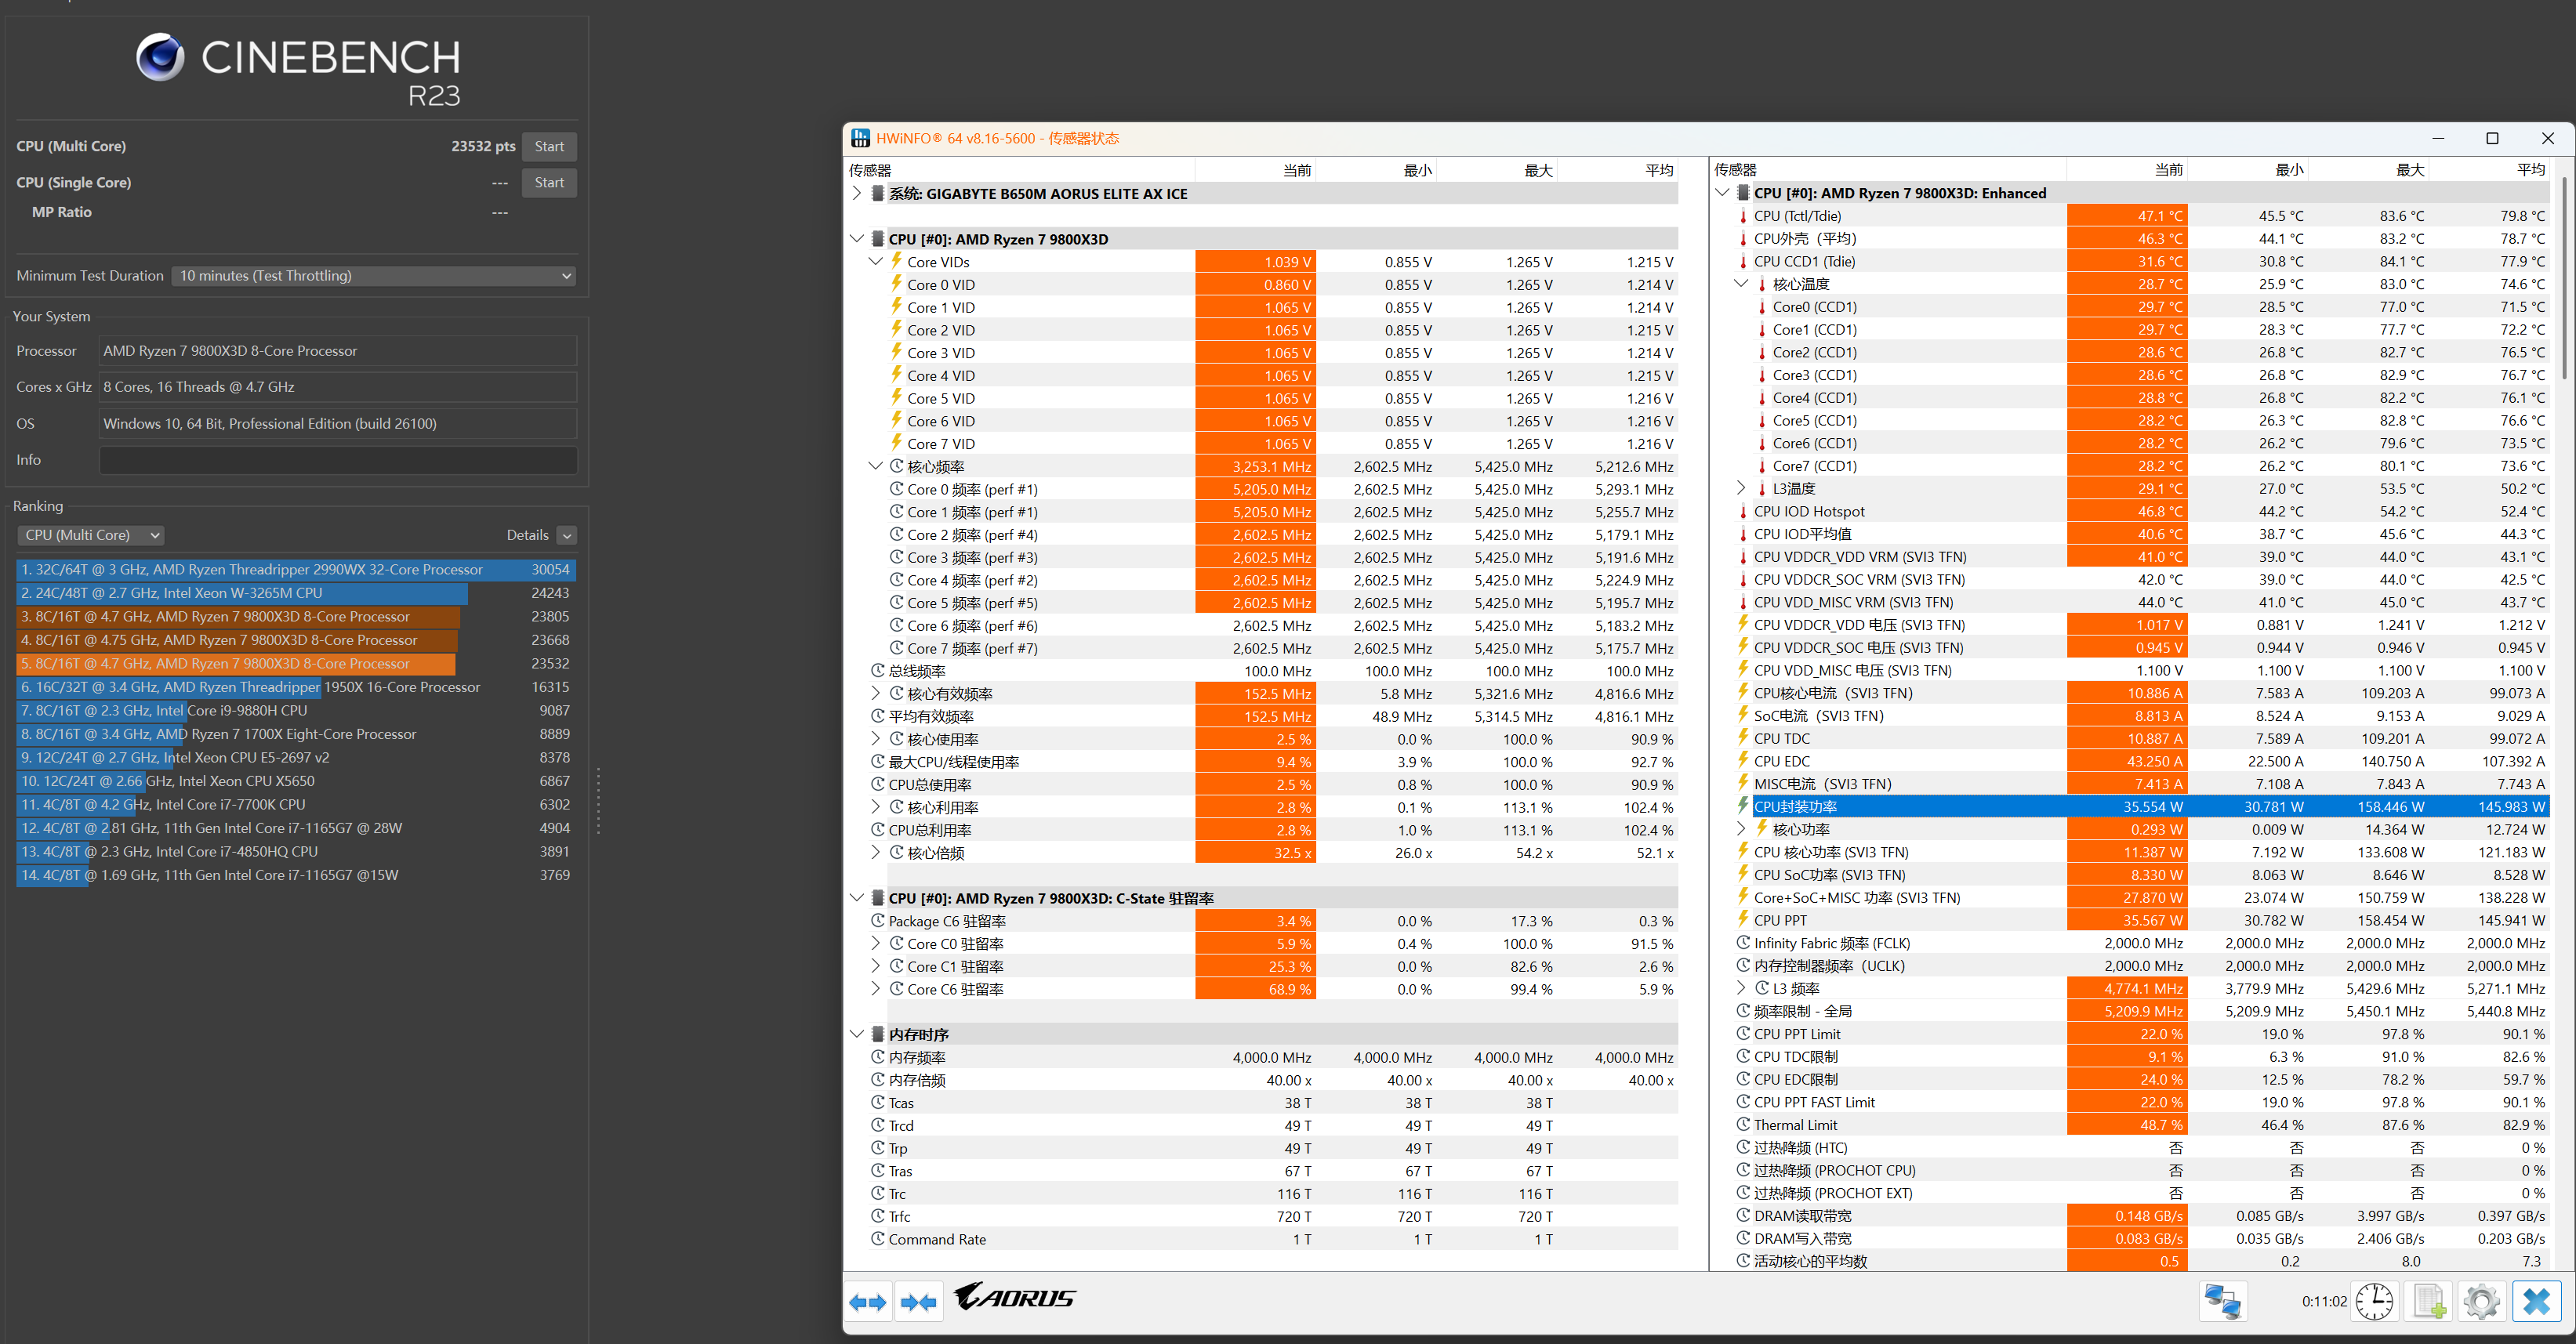Viewport: 2576px width, 1344px height.
Task: Close sensors using the blue X icon
Action: [x=2536, y=1301]
